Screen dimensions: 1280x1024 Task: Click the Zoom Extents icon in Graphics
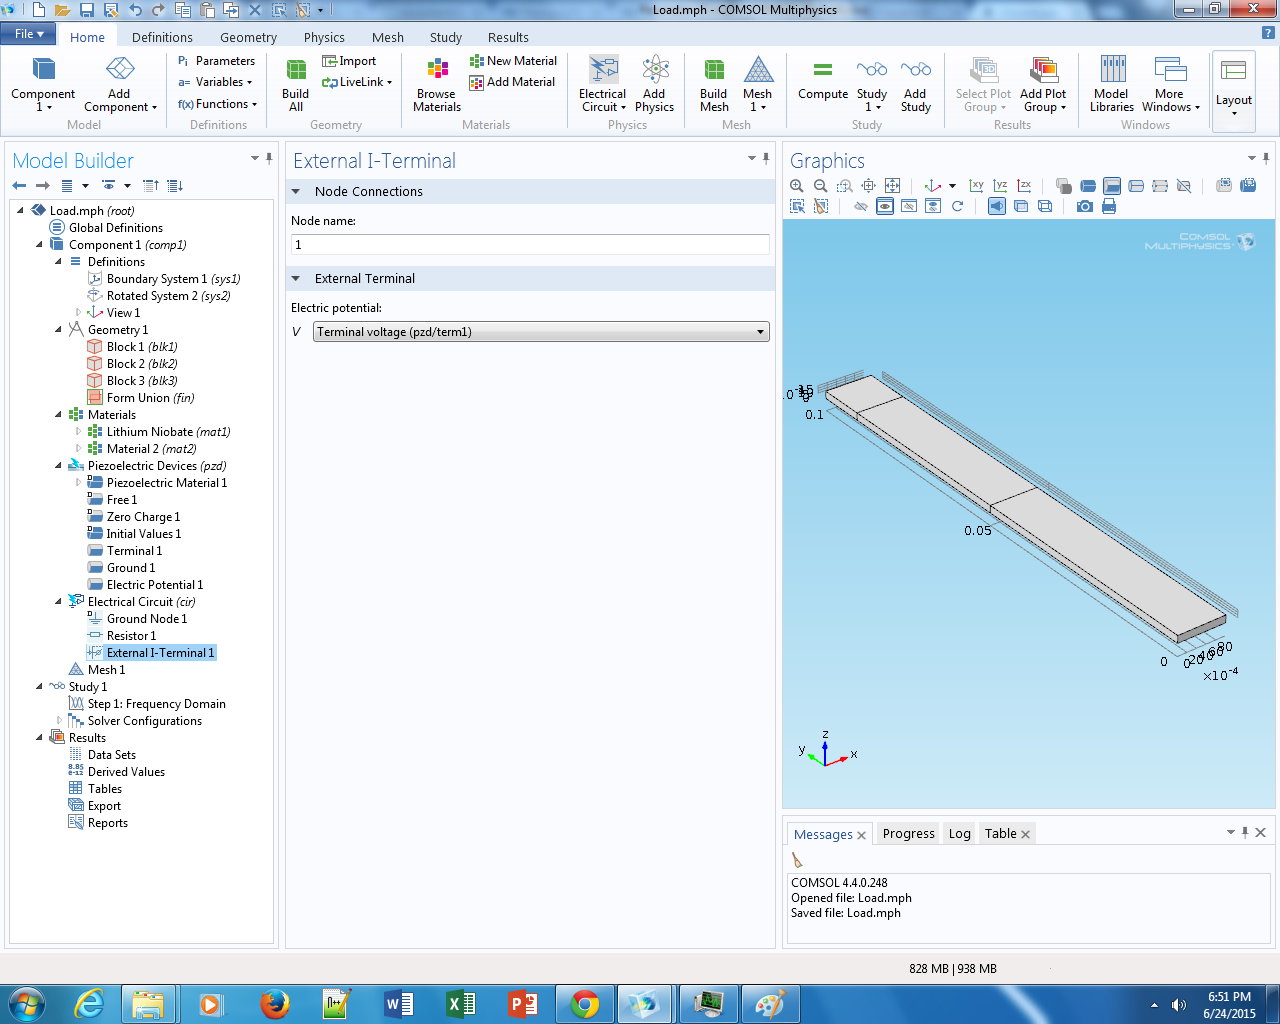(892, 186)
